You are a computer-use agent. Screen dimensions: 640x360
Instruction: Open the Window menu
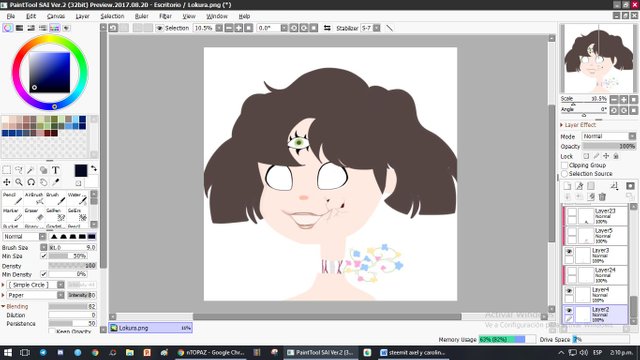tap(217, 16)
